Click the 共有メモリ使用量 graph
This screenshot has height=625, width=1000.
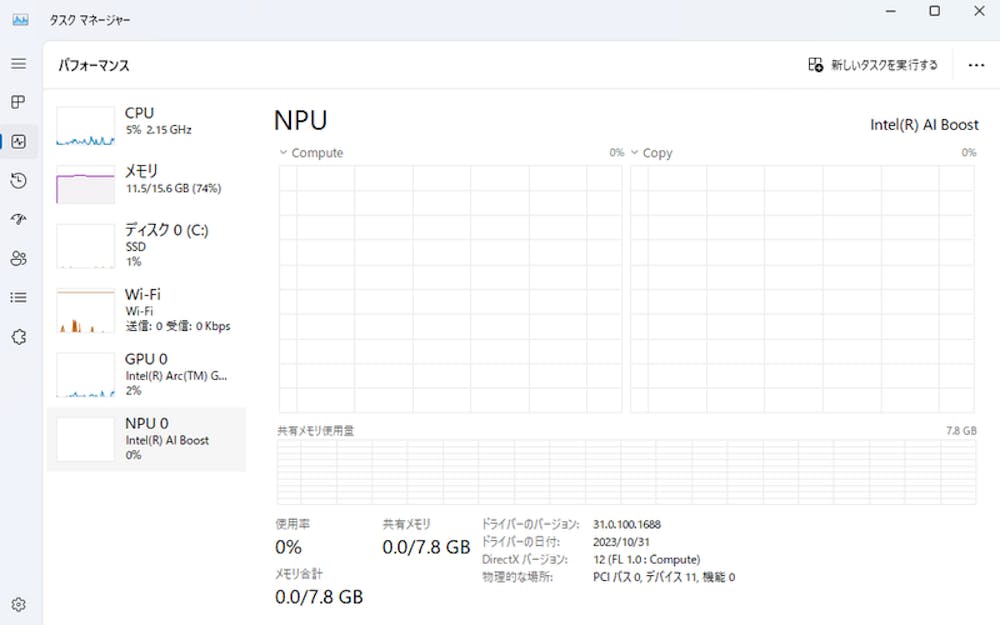(626, 472)
